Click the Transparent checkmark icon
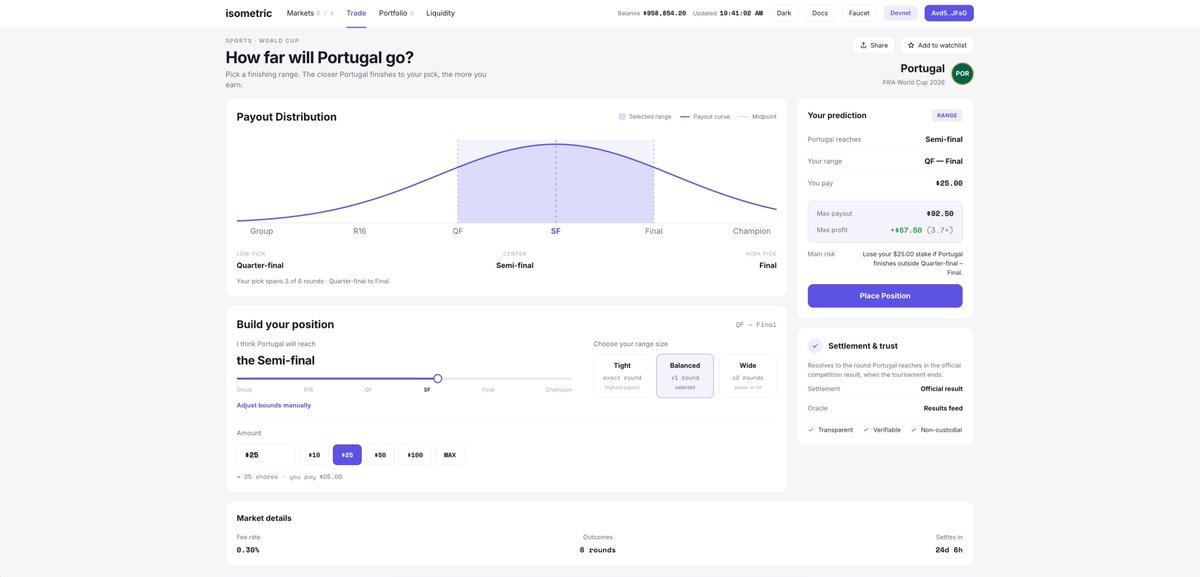 [811, 430]
